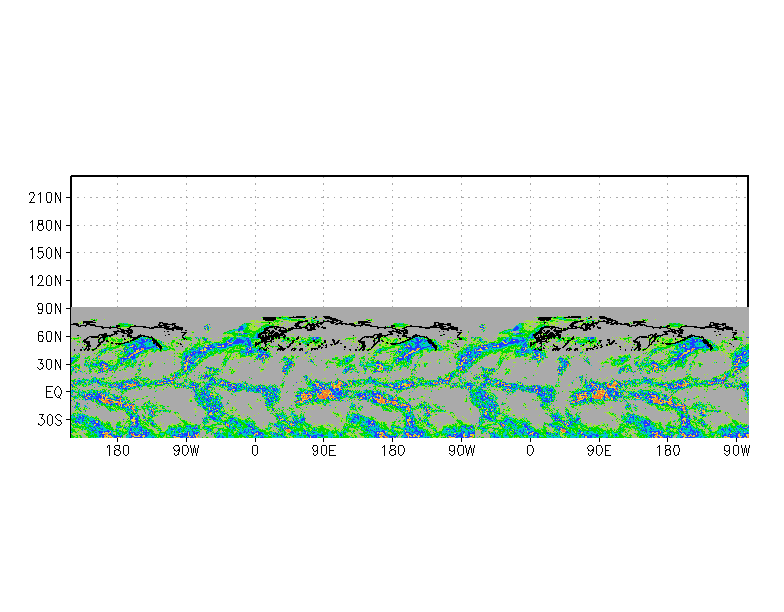Select the 30S latitude axis label
Screen dimensions: 784x612
coord(50,420)
